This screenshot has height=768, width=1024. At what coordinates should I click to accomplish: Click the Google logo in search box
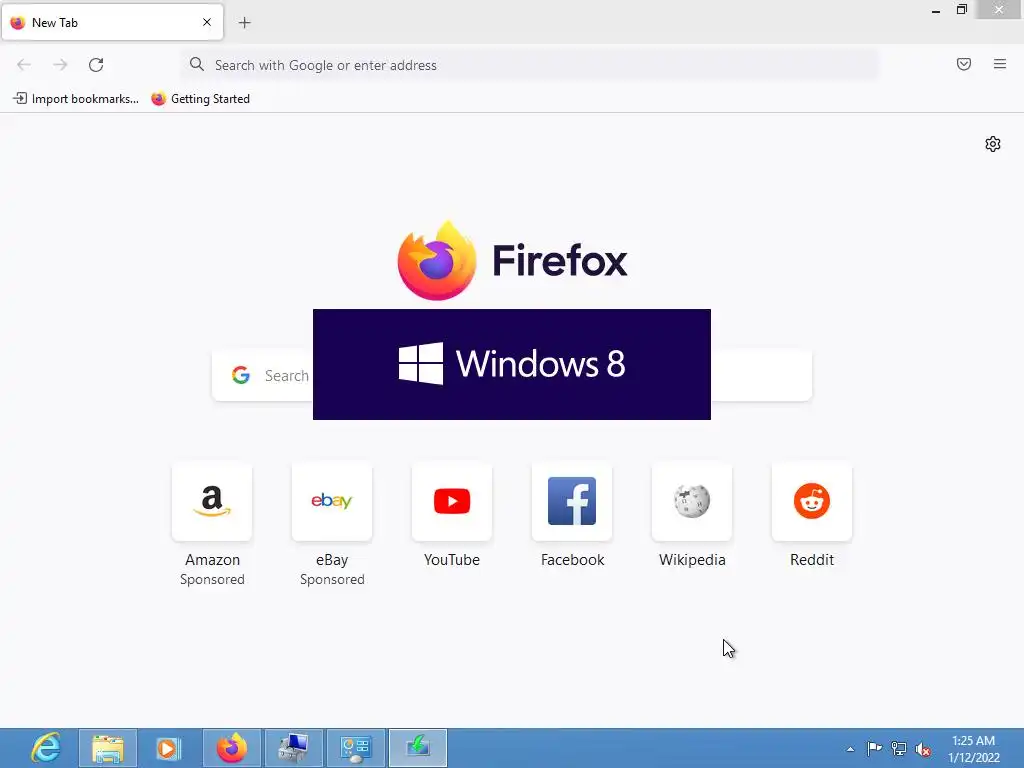(x=241, y=375)
